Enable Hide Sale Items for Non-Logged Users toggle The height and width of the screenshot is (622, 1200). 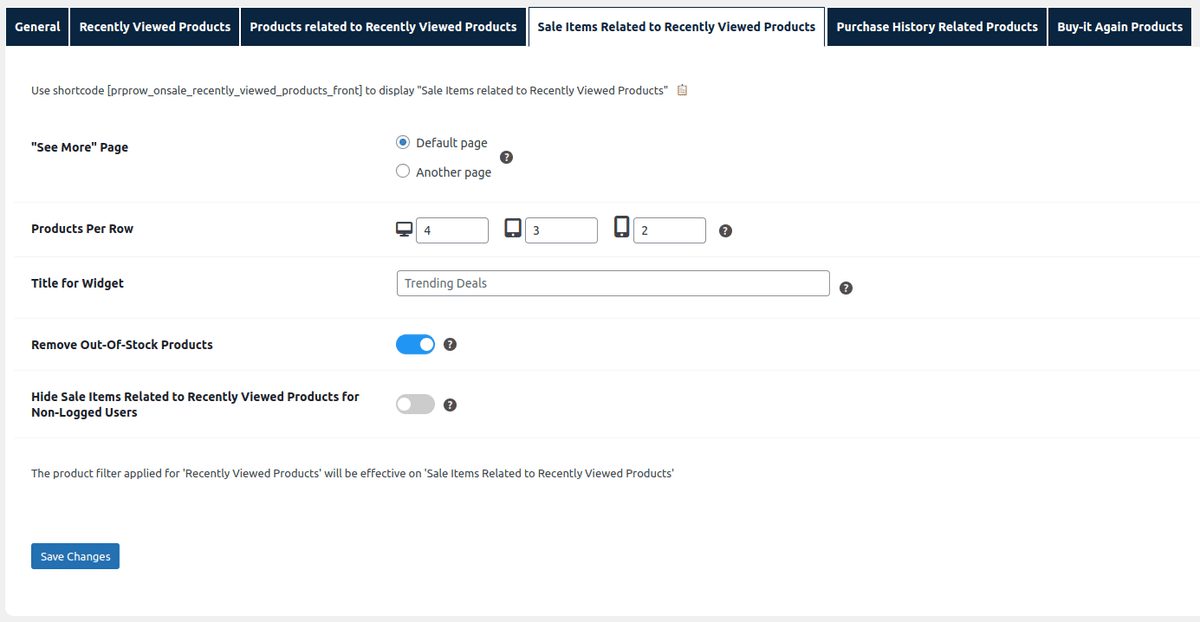[416, 404]
